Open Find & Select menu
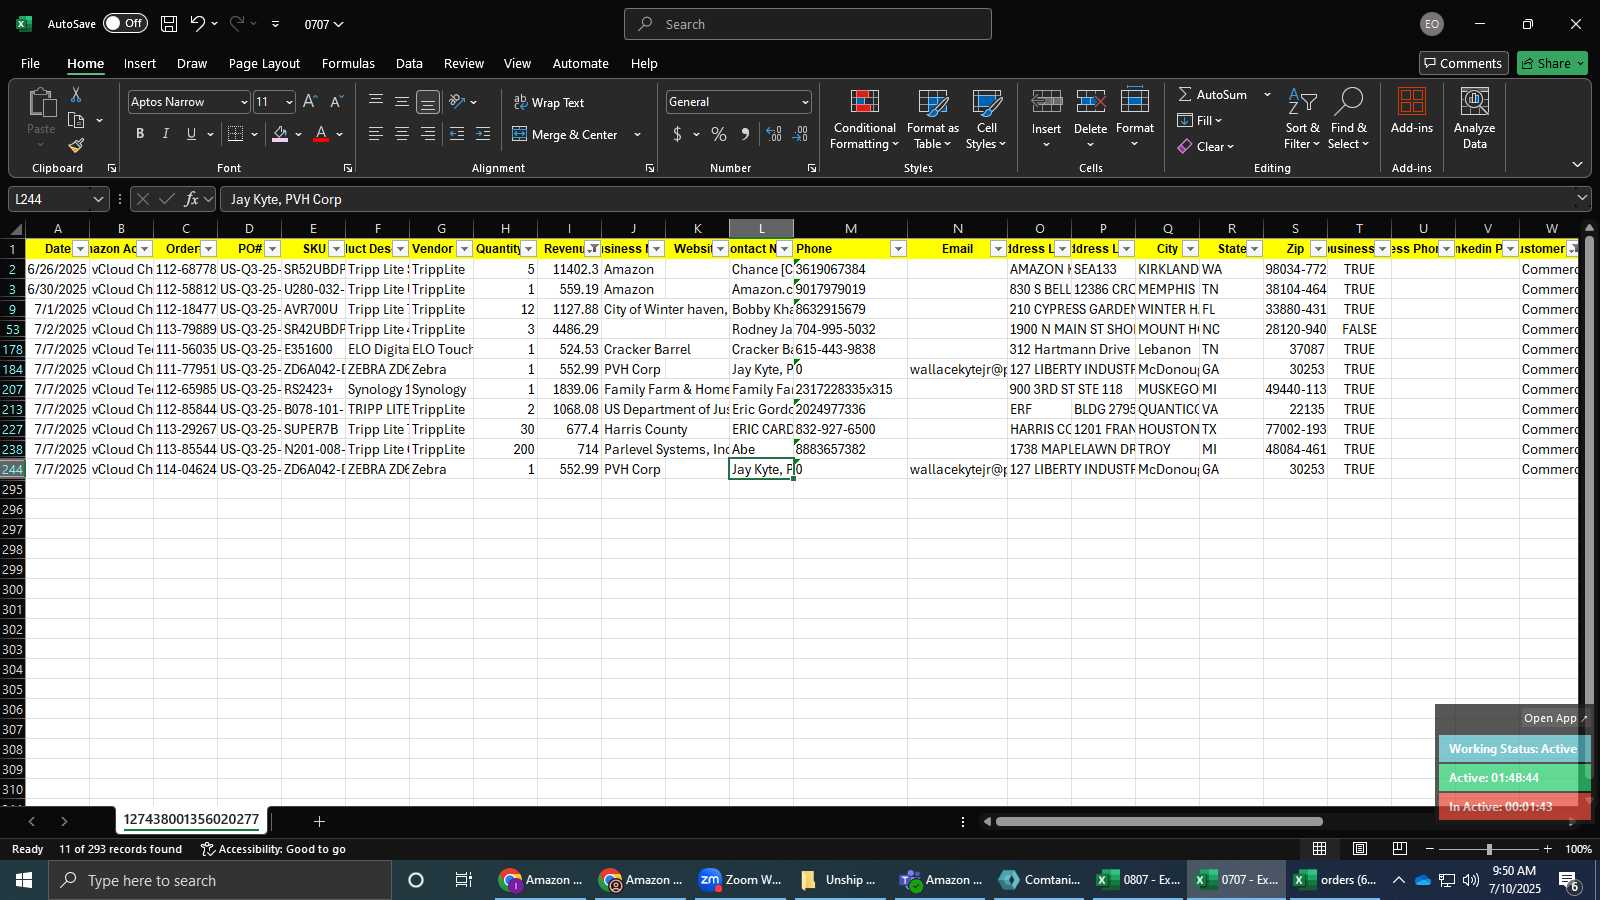1600x900 pixels. (x=1348, y=120)
